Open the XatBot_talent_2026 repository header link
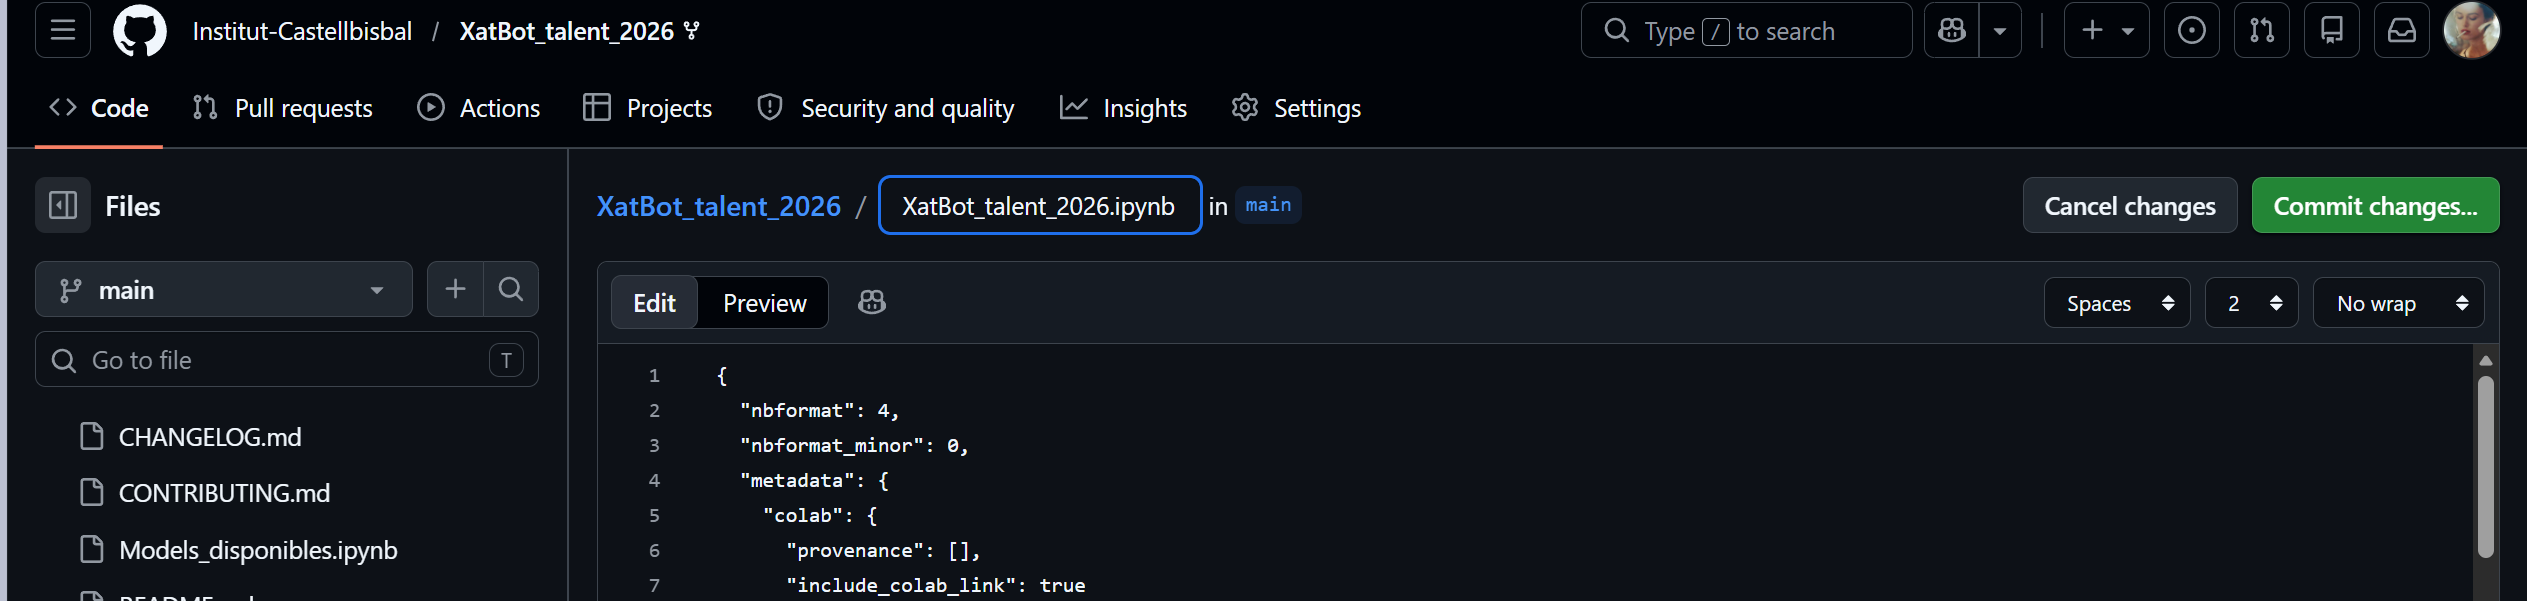The width and height of the screenshot is (2527, 601). pyautogui.click(x=566, y=31)
